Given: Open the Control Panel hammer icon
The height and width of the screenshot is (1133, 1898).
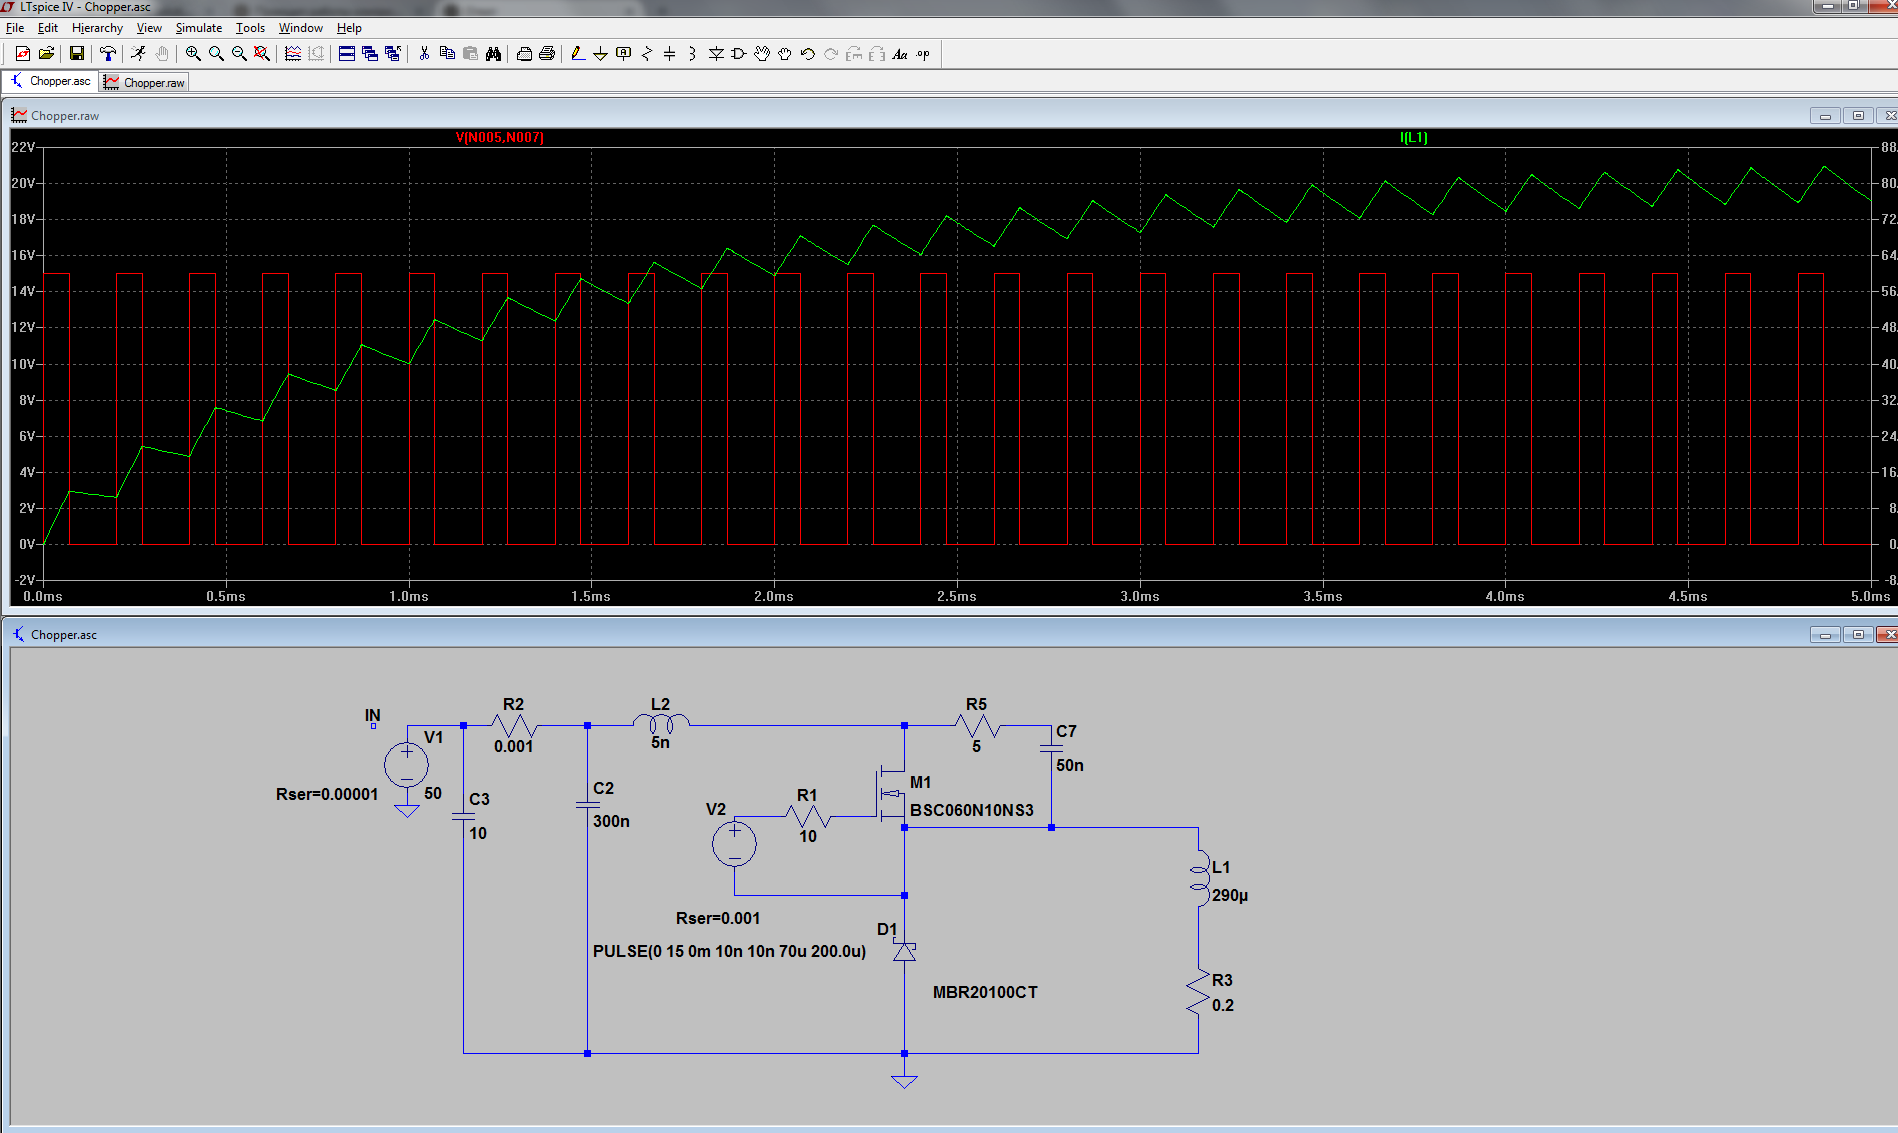Looking at the screenshot, I should click(108, 54).
